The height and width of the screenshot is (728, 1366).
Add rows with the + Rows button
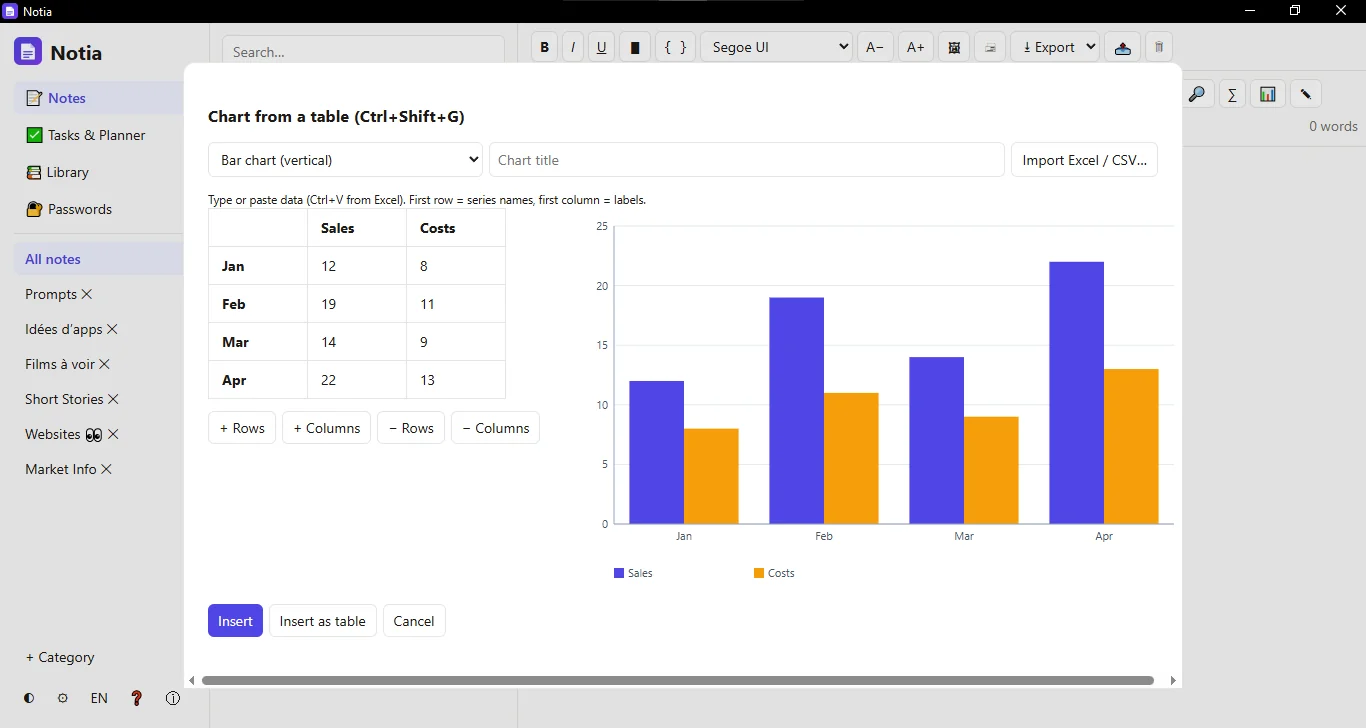point(242,428)
